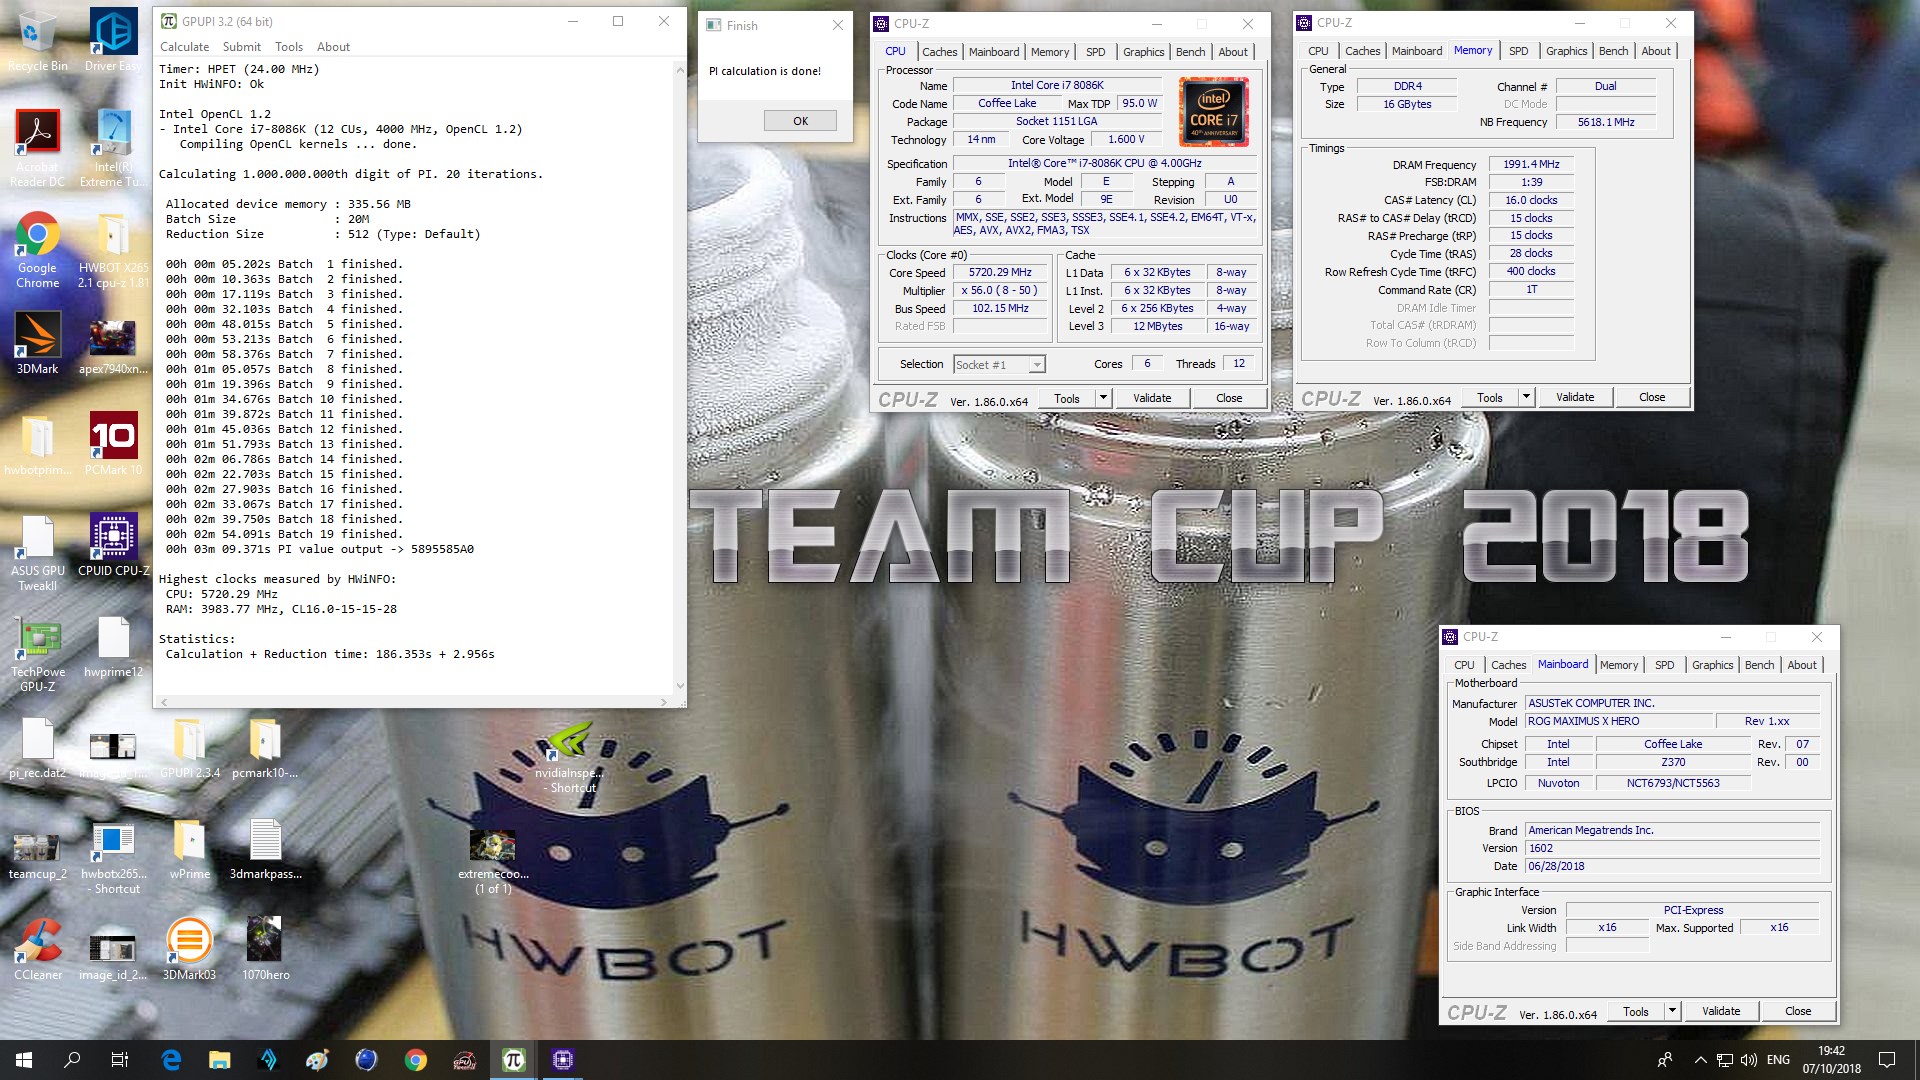
Task: Open Submit menu in GPUPI
Action: (x=241, y=47)
